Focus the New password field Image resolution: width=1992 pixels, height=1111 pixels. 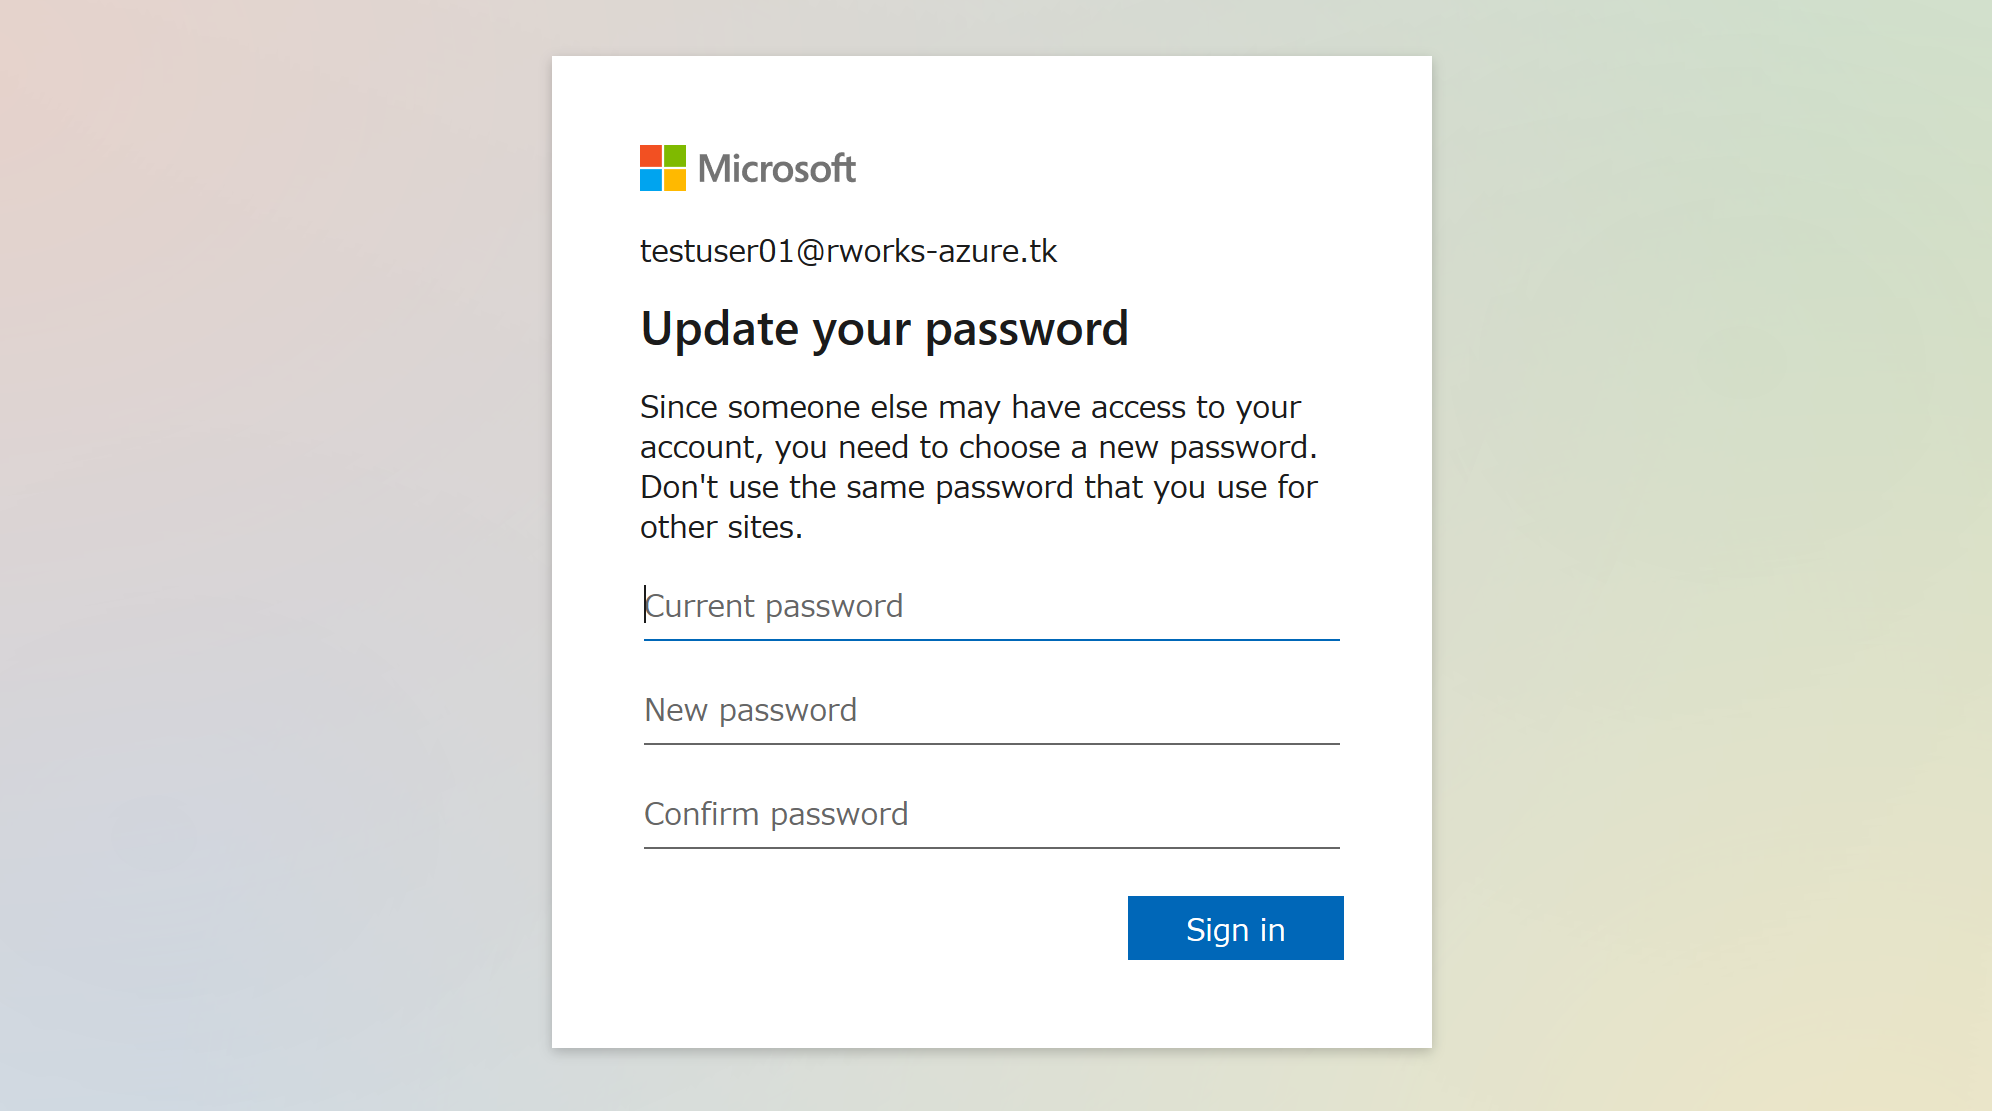coord(992,710)
